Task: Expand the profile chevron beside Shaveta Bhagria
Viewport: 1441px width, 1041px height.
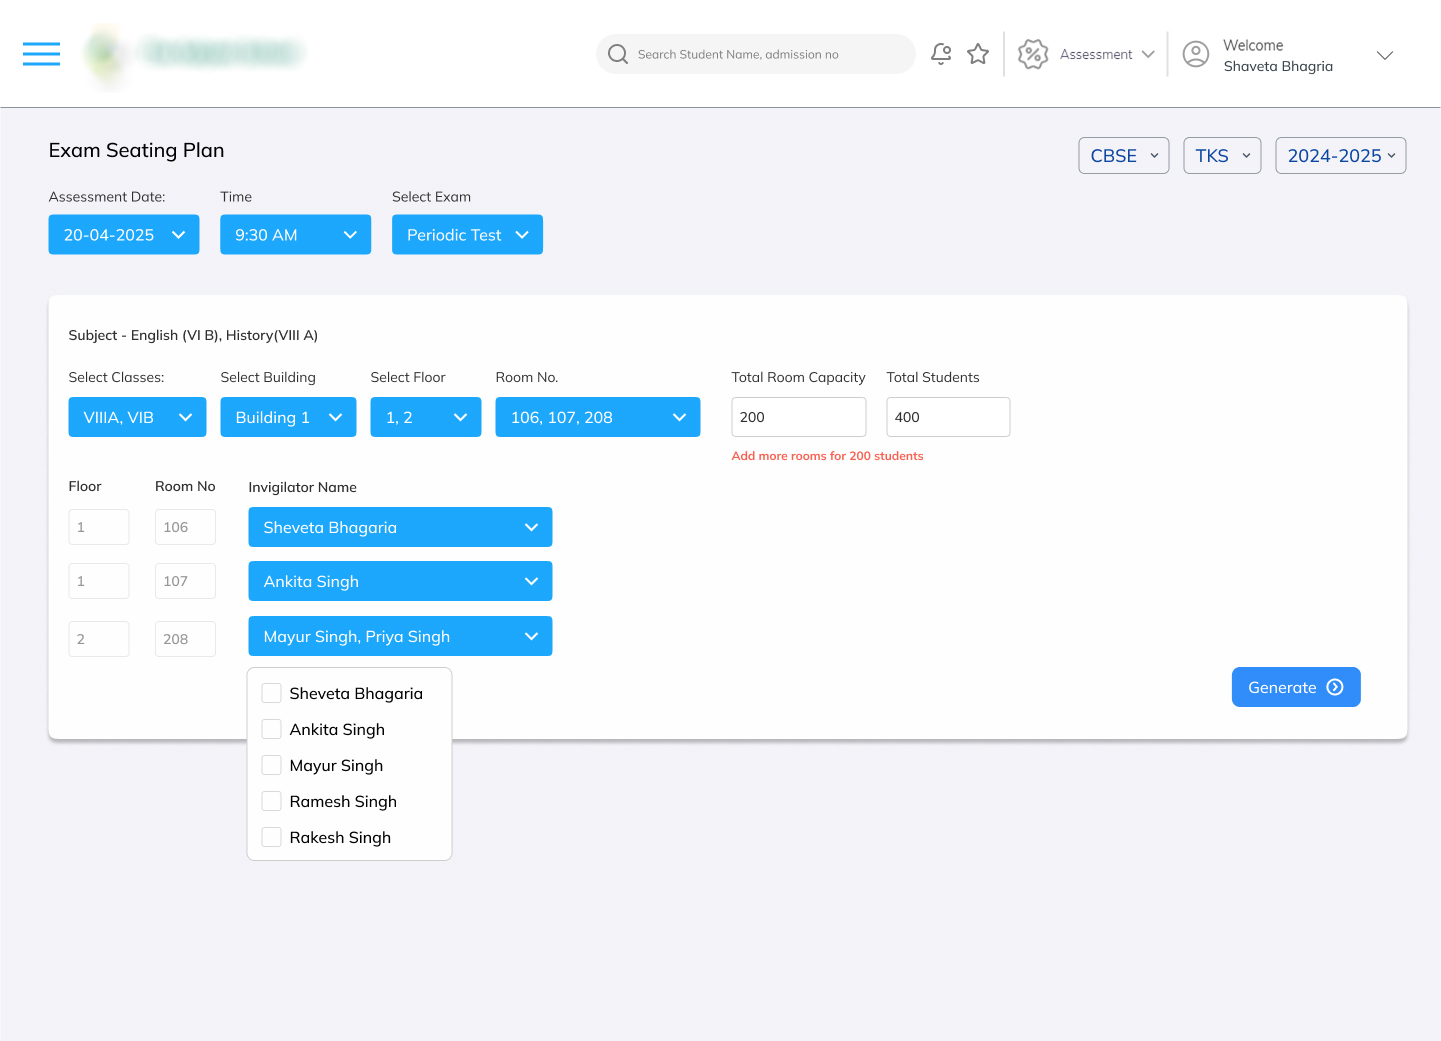Action: (x=1384, y=55)
